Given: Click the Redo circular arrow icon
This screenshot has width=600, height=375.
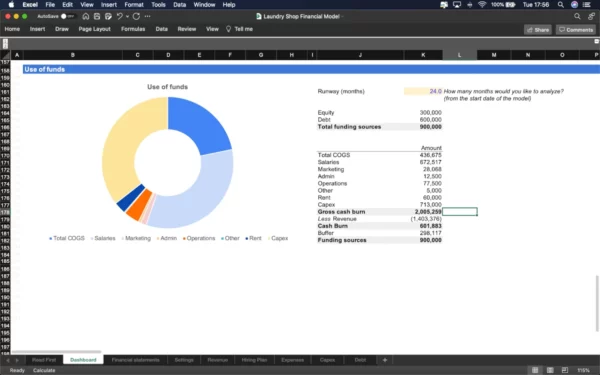Looking at the screenshot, I should [136, 16].
